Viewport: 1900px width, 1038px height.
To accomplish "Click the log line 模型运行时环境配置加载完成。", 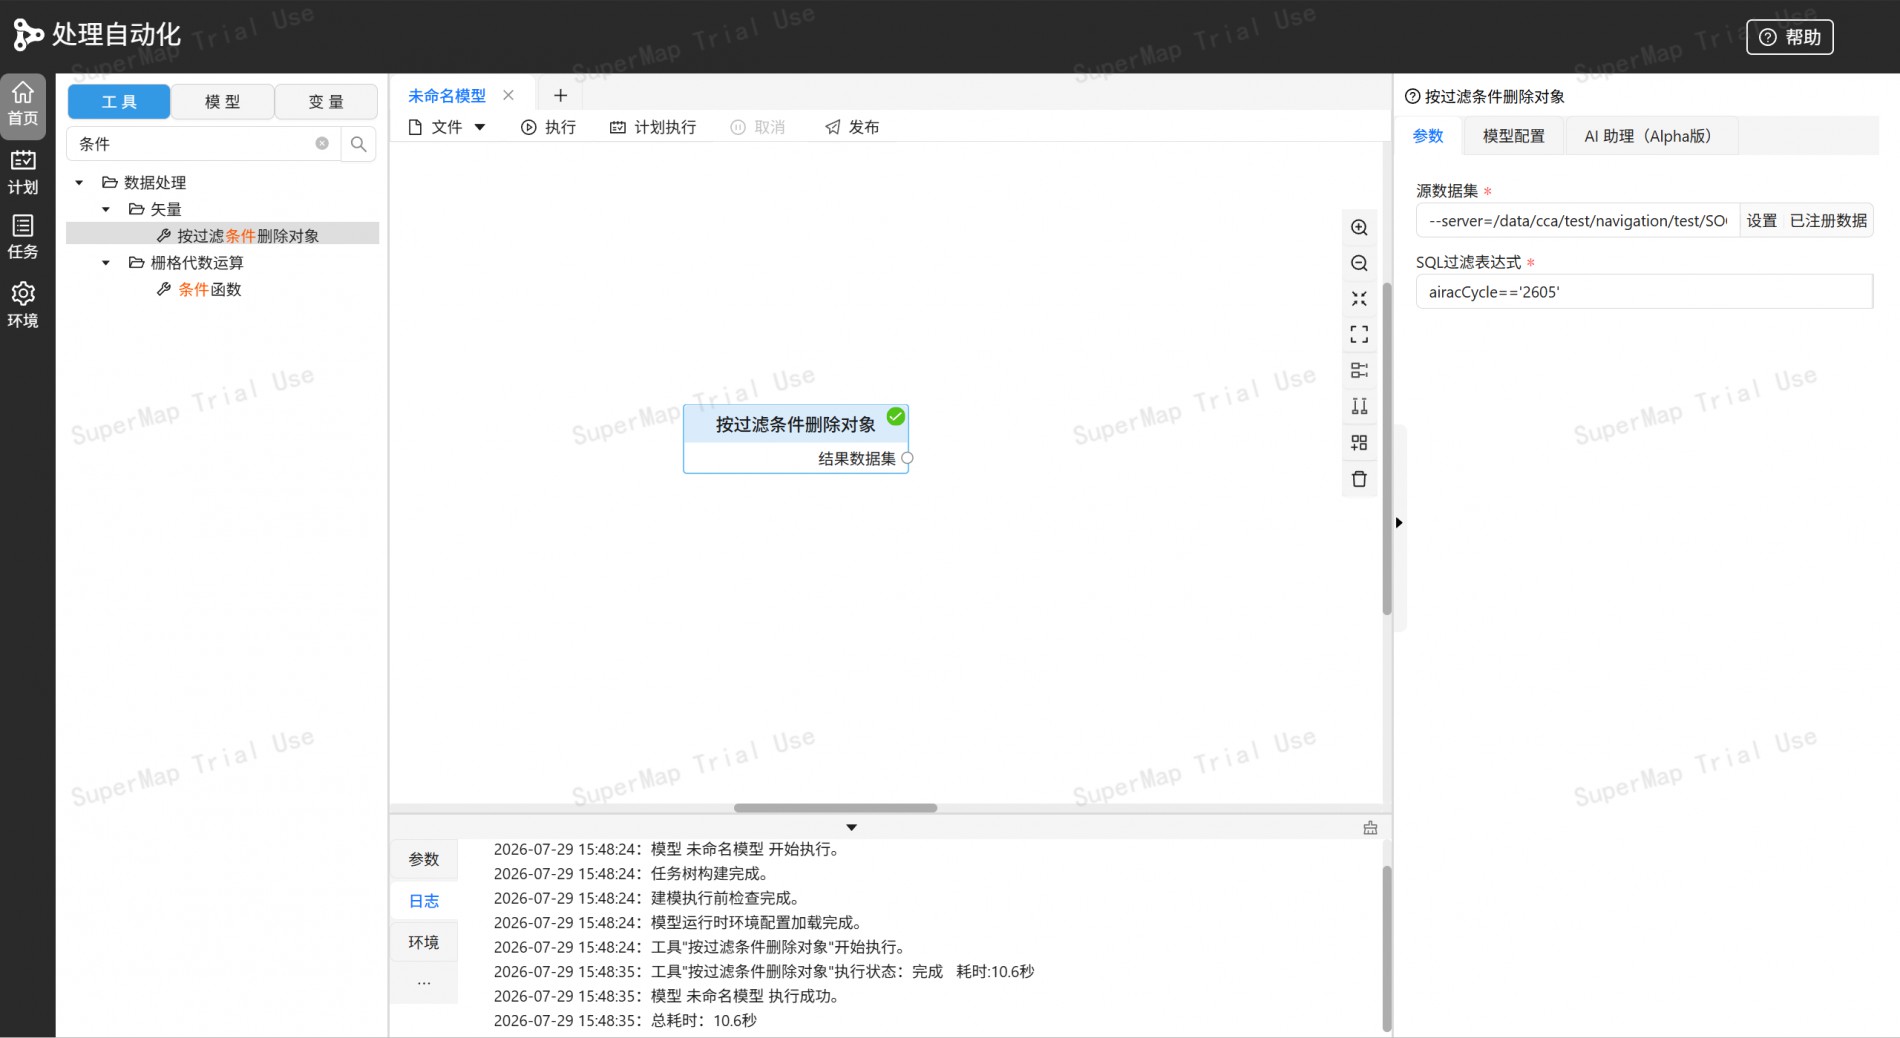I will pyautogui.click(x=678, y=922).
